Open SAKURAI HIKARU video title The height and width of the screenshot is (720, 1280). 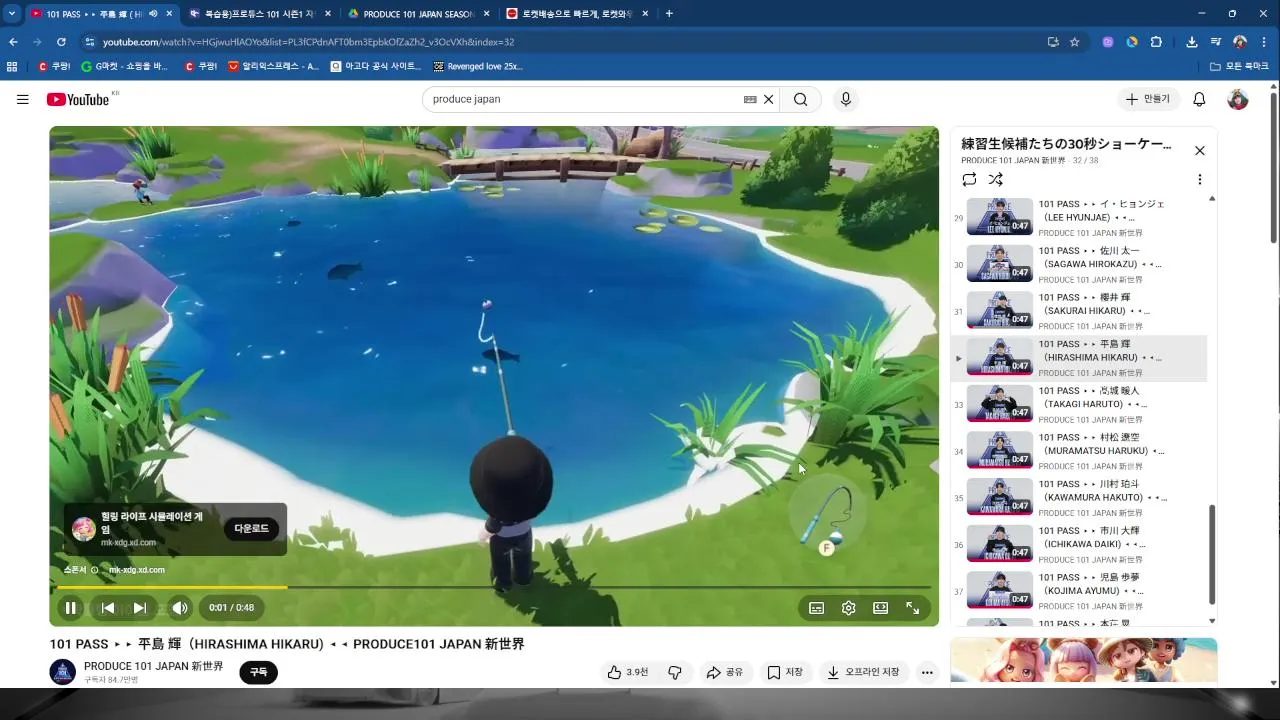tap(1095, 304)
